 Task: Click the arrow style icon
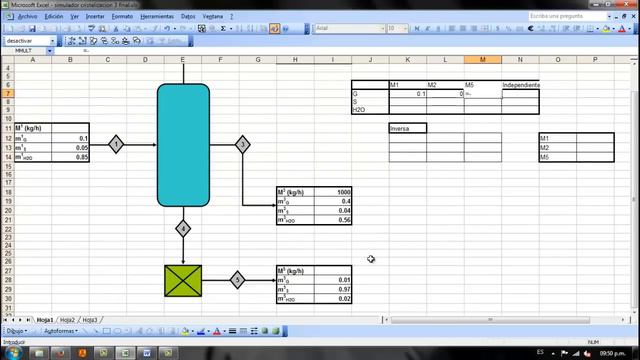click(x=254, y=331)
